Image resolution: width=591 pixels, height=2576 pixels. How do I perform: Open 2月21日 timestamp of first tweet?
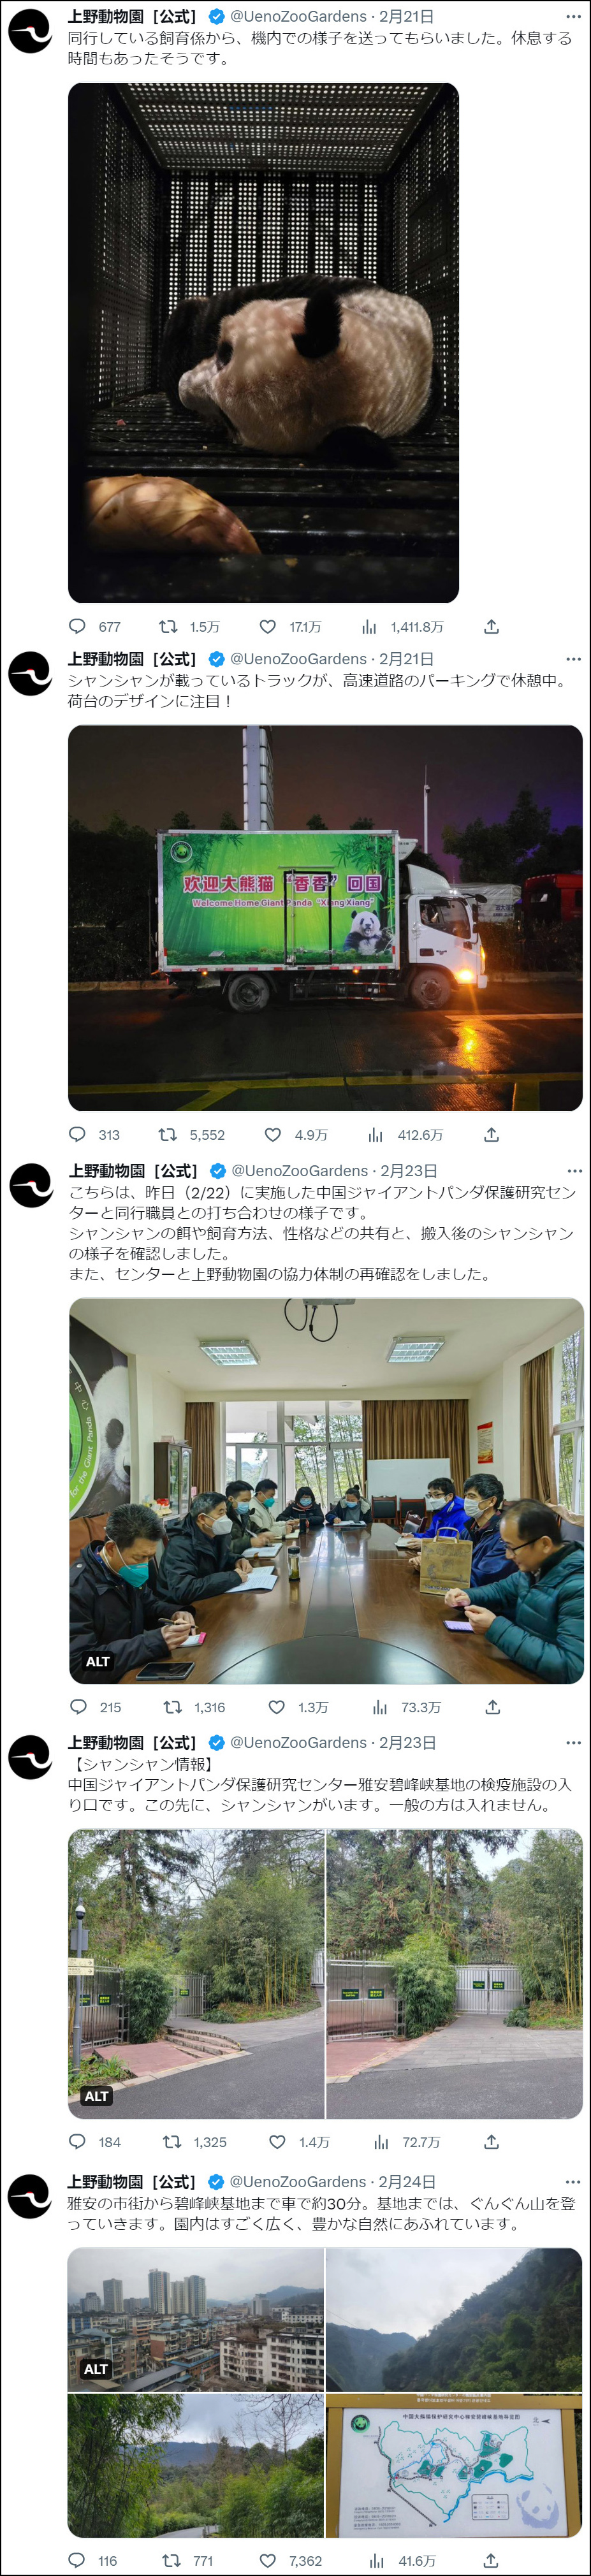[x=407, y=17]
